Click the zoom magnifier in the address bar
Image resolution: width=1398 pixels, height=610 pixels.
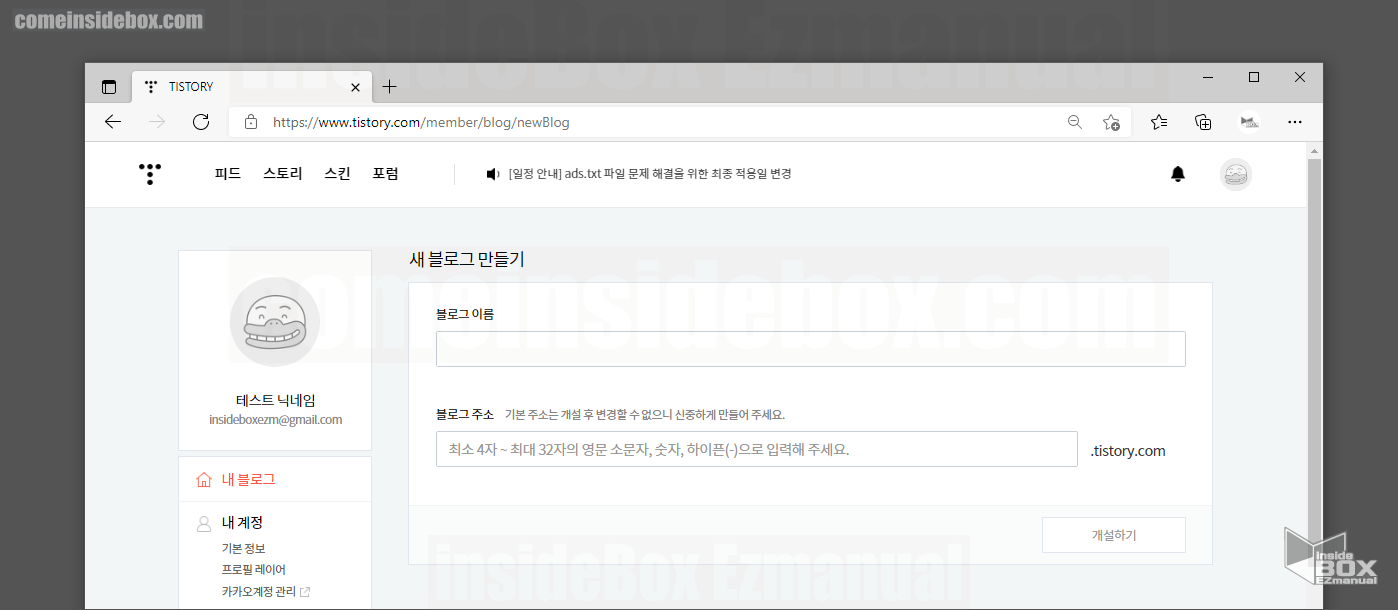pos(1075,122)
